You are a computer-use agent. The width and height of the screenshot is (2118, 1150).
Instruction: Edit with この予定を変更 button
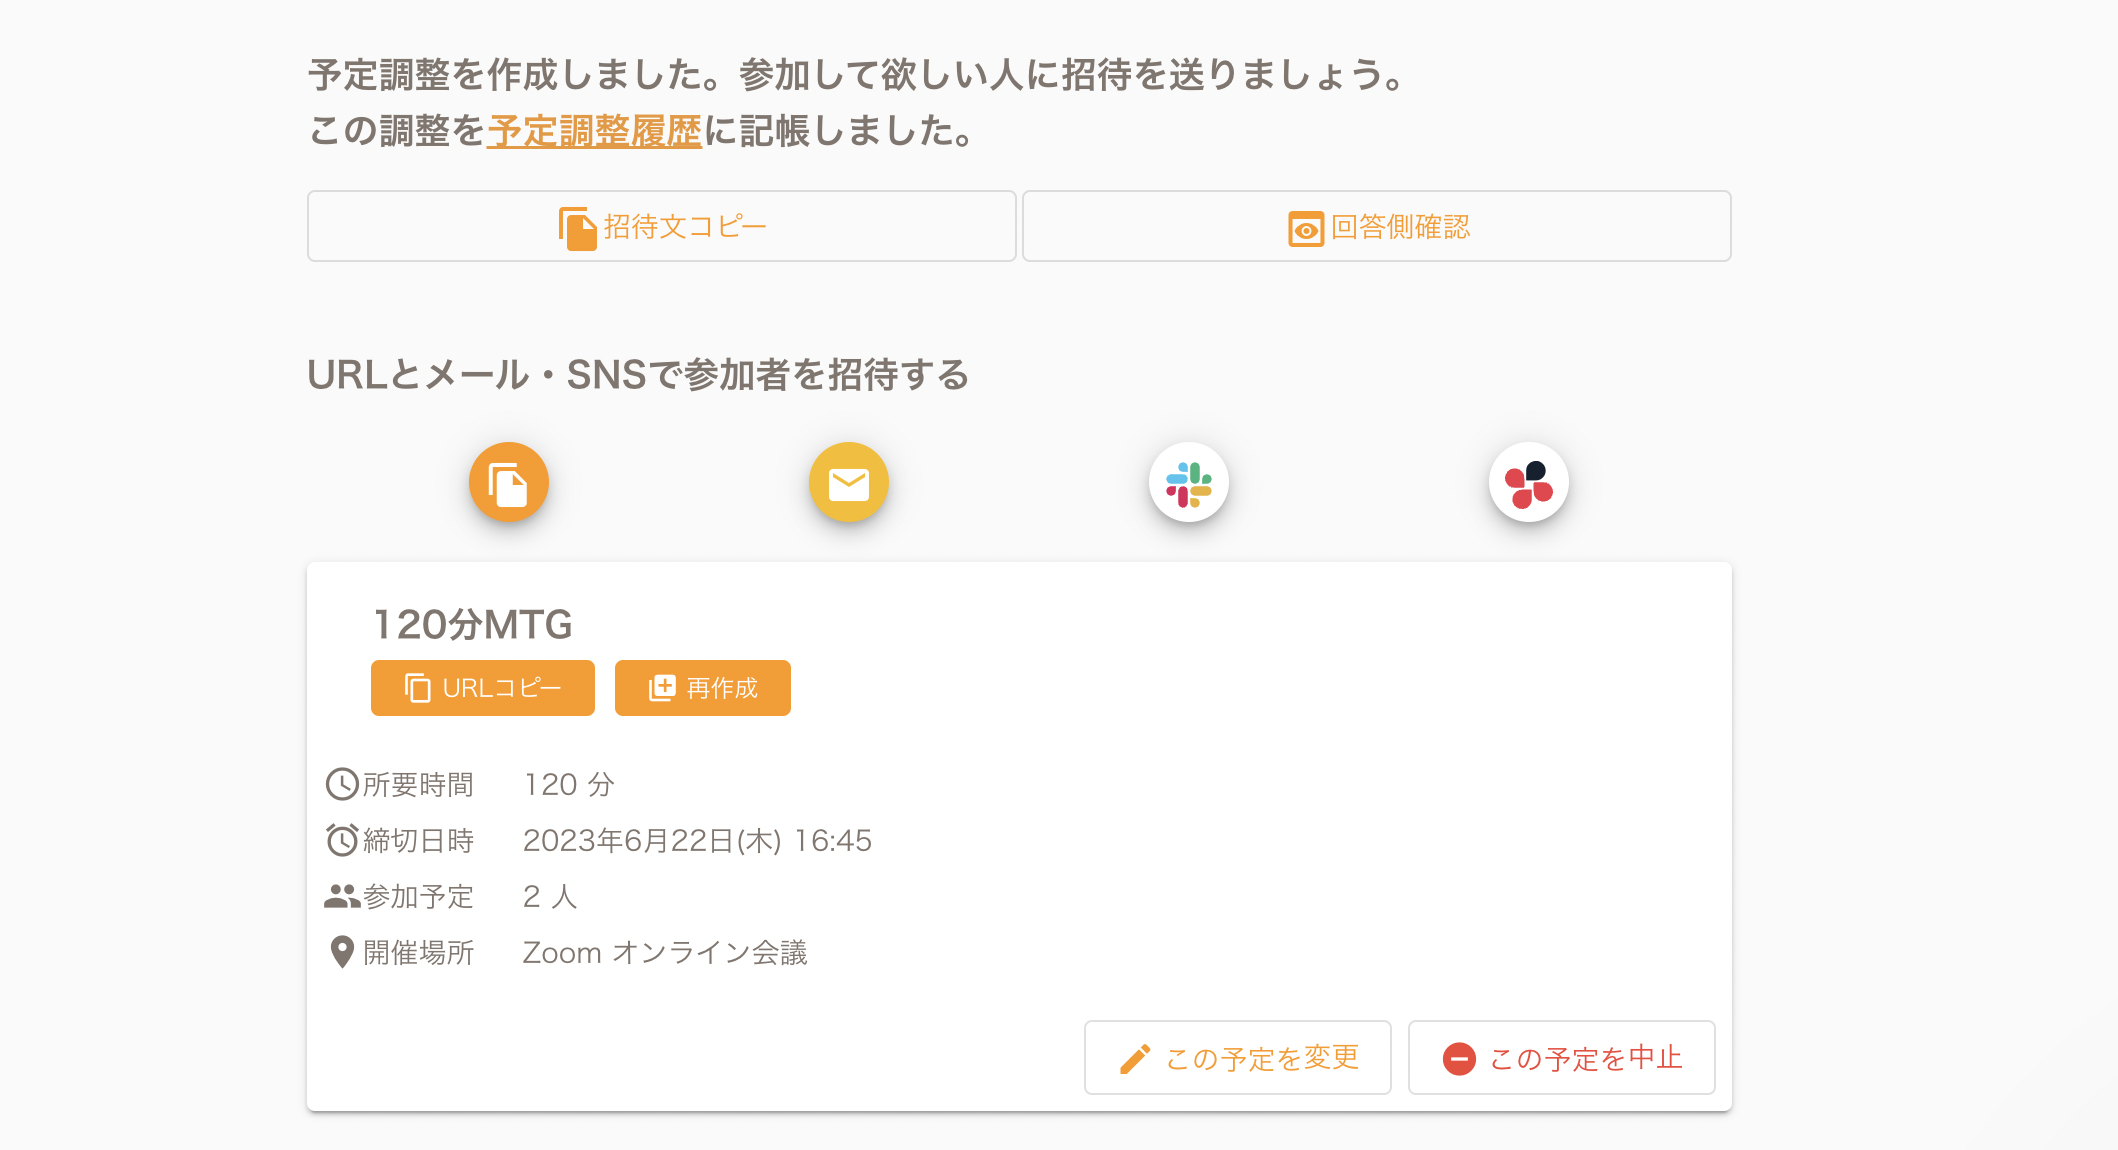click(x=1237, y=1058)
